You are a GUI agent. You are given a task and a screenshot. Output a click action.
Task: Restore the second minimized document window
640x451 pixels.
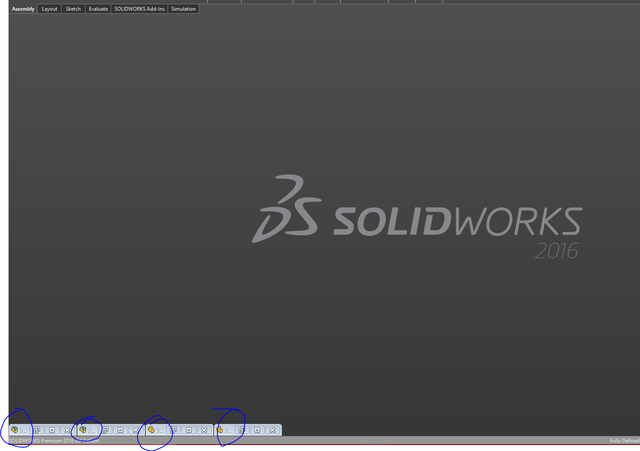[105, 430]
